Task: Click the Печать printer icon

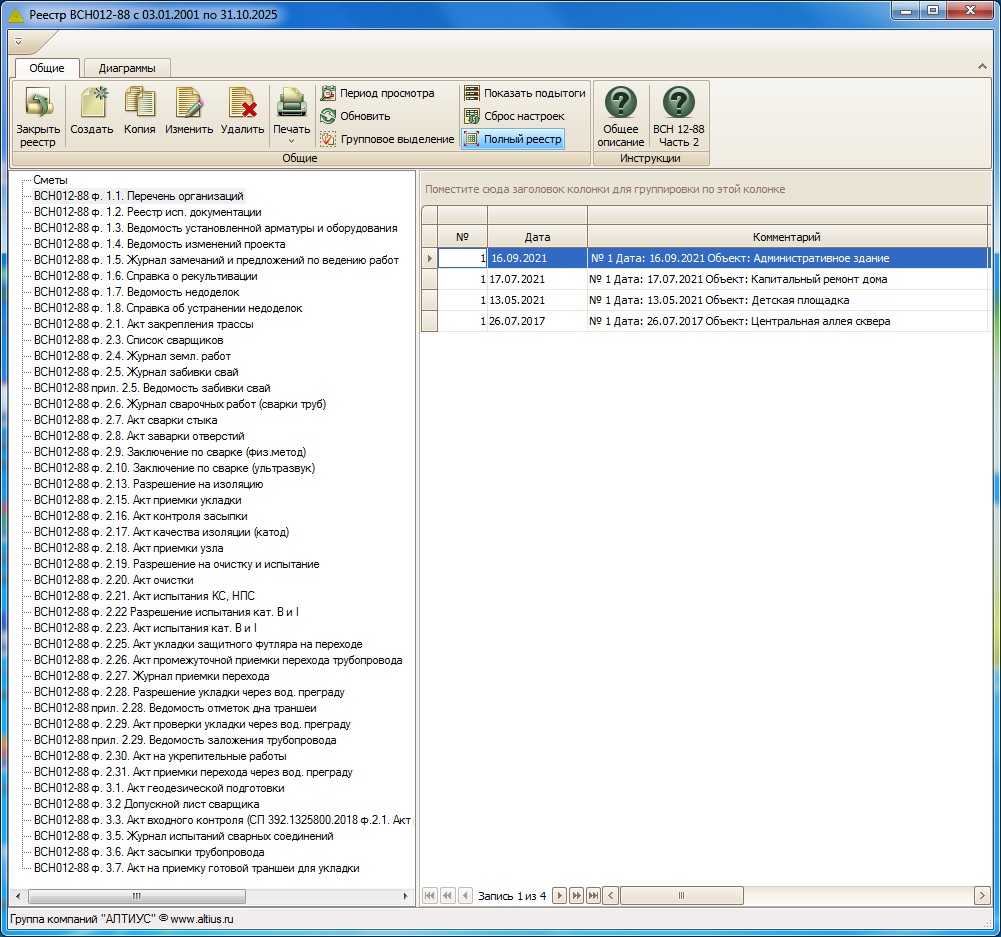Action: pyautogui.click(x=292, y=102)
